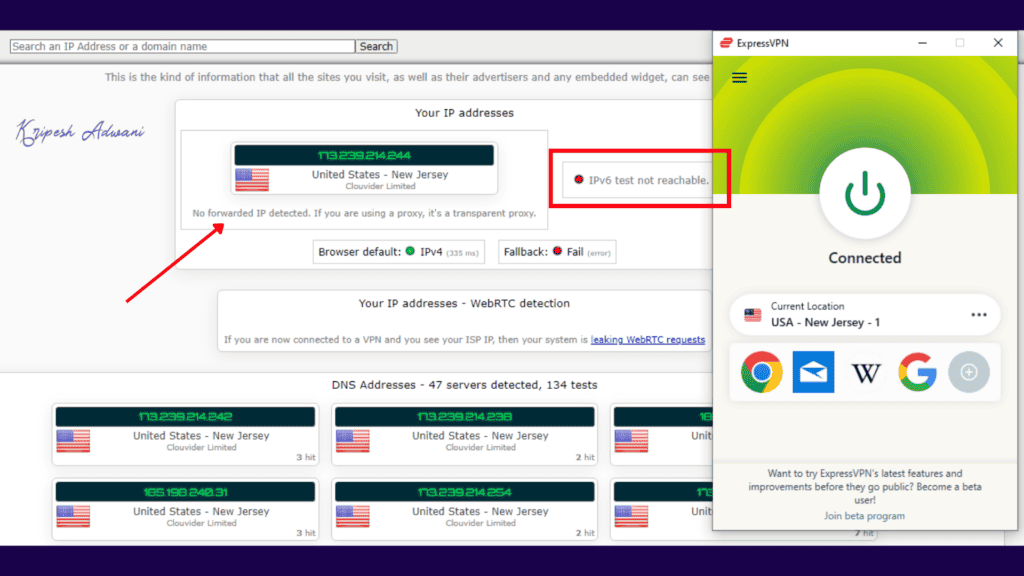Open the ExpressVPN hamburger menu

coord(739,77)
